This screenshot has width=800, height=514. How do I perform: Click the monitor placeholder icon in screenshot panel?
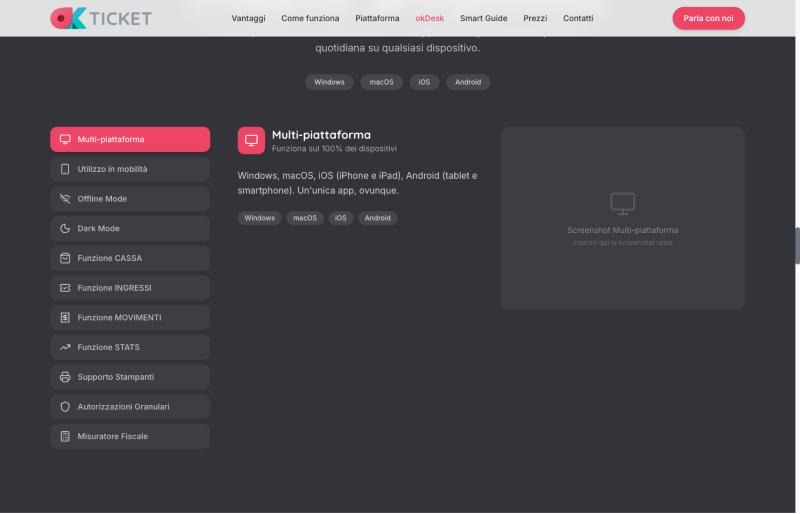point(622,203)
